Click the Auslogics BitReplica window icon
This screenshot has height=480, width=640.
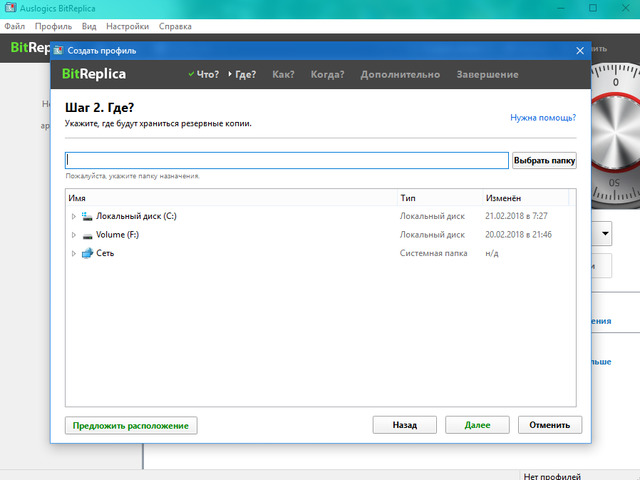9,7
